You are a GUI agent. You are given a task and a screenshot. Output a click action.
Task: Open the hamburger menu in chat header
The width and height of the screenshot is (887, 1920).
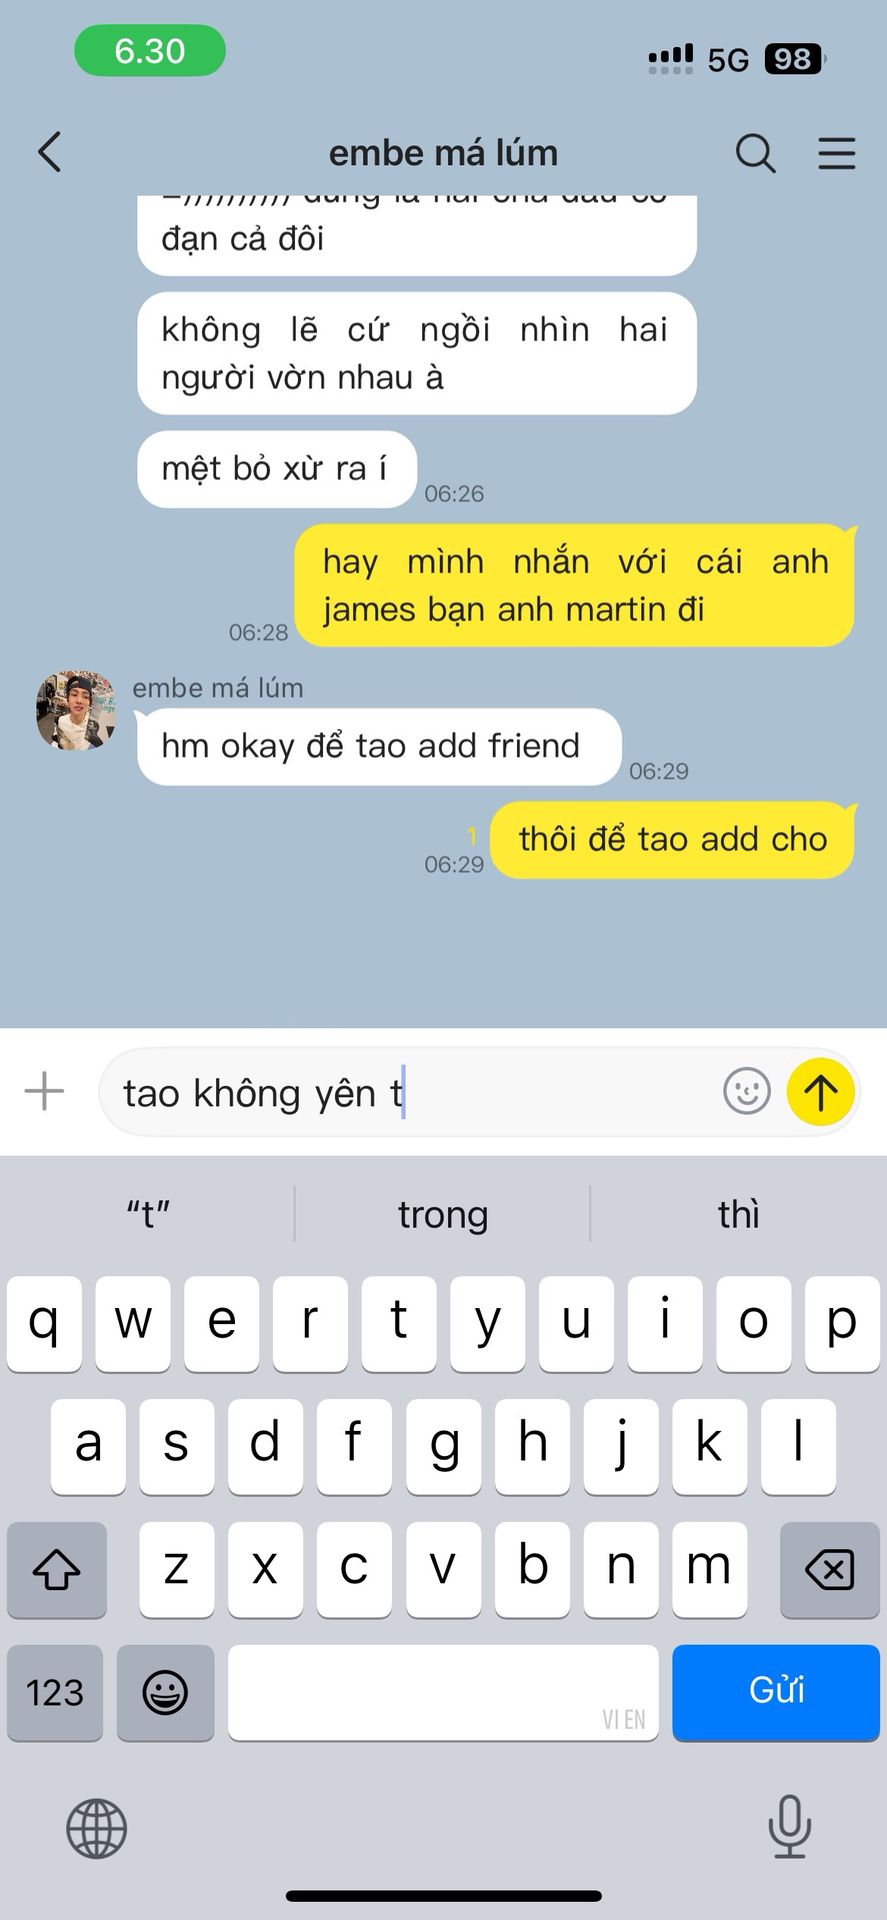pos(837,153)
